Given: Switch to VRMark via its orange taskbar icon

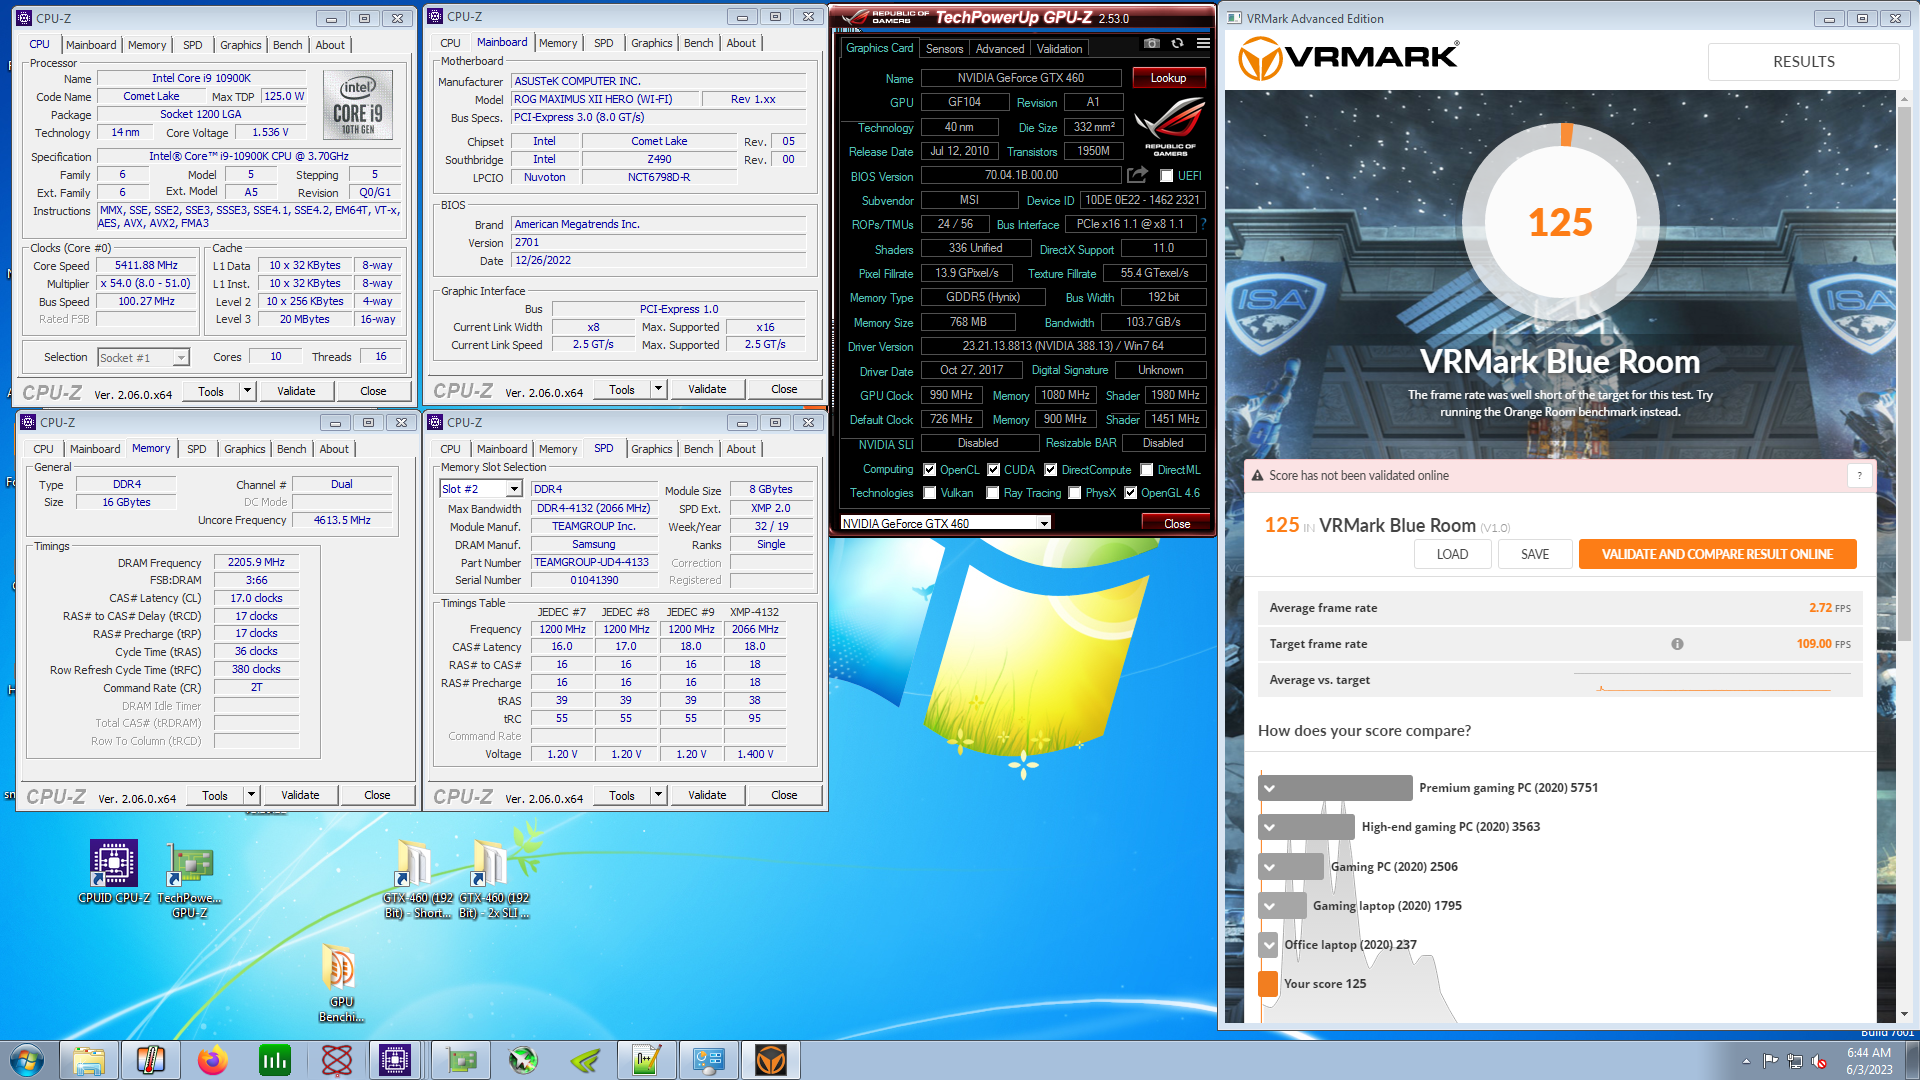Looking at the screenshot, I should click(771, 1060).
